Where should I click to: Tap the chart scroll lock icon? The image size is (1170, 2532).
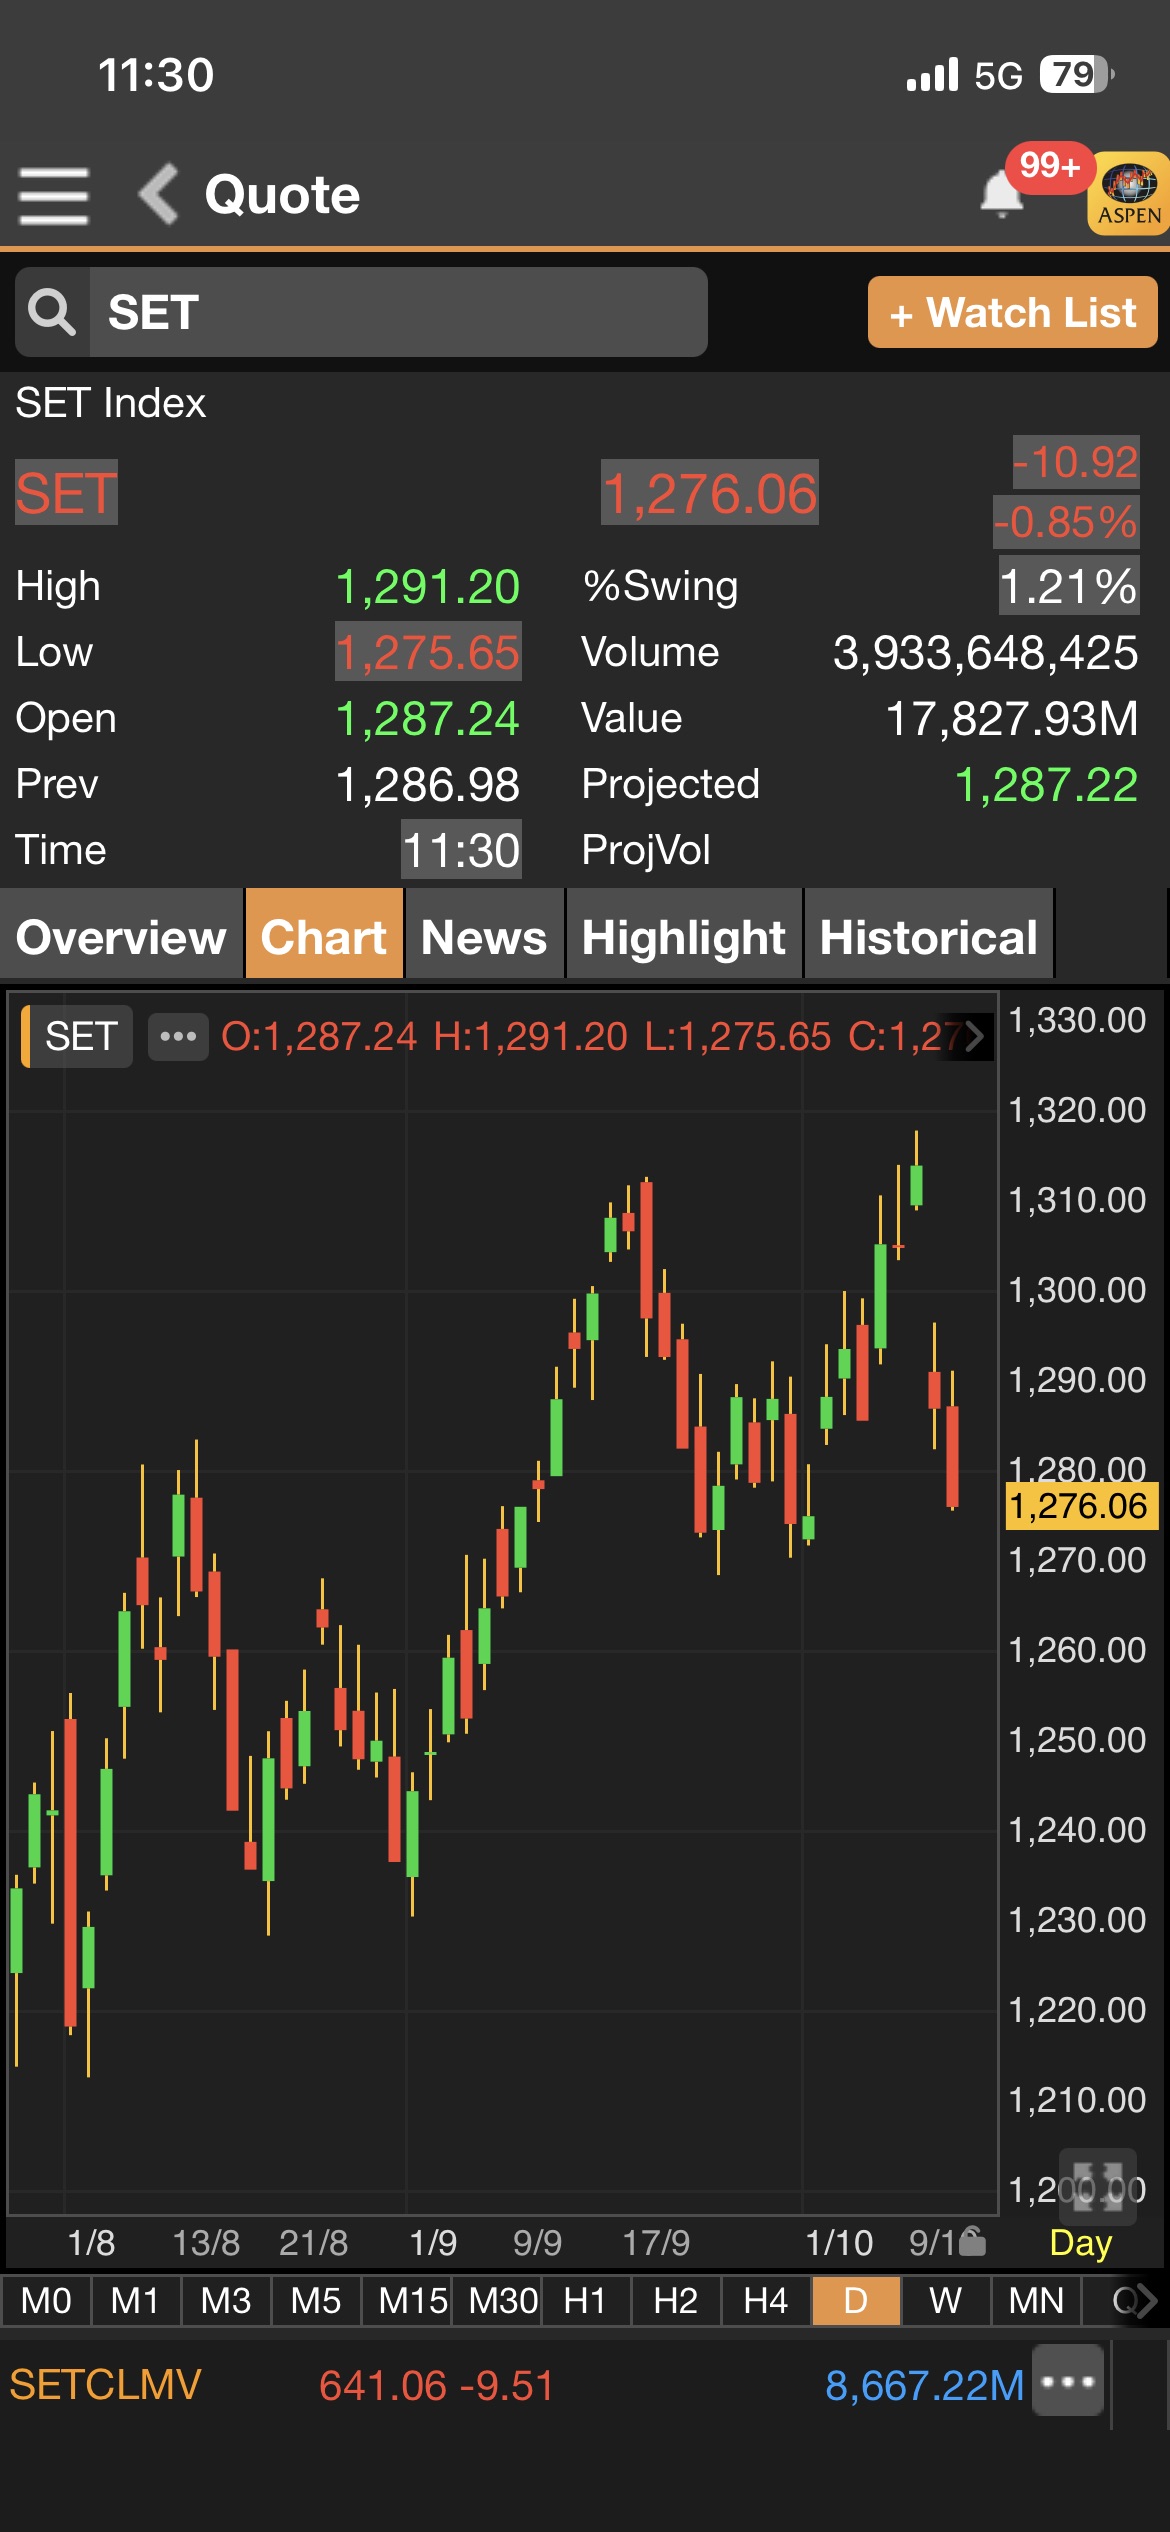click(x=972, y=2242)
